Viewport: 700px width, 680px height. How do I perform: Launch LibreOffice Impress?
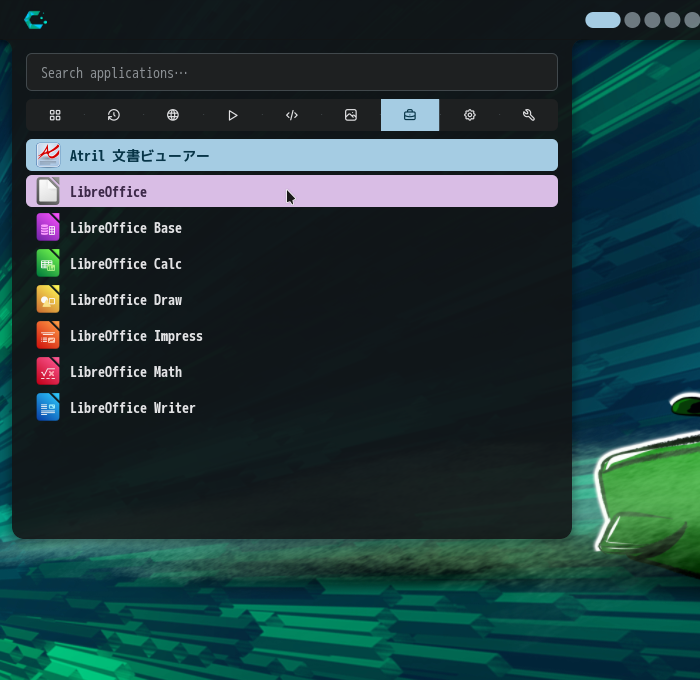[292, 335]
